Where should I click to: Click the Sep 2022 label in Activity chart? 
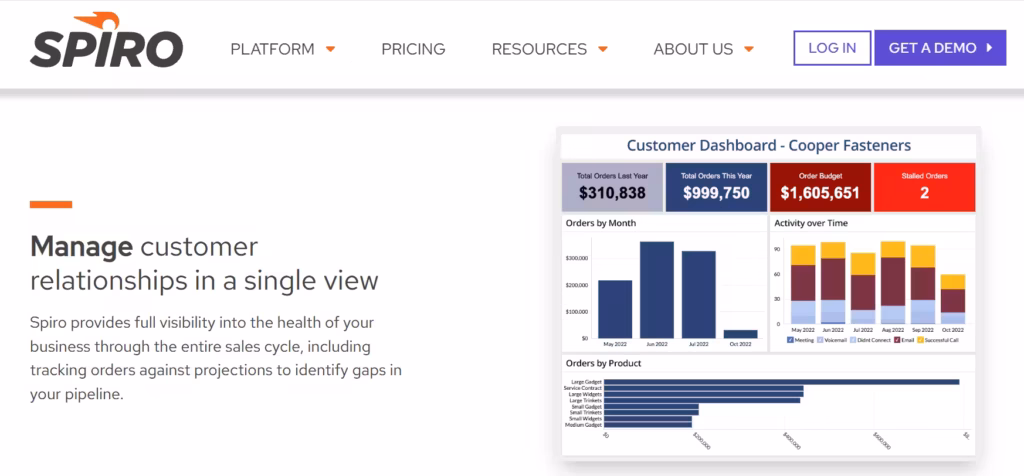point(923,330)
